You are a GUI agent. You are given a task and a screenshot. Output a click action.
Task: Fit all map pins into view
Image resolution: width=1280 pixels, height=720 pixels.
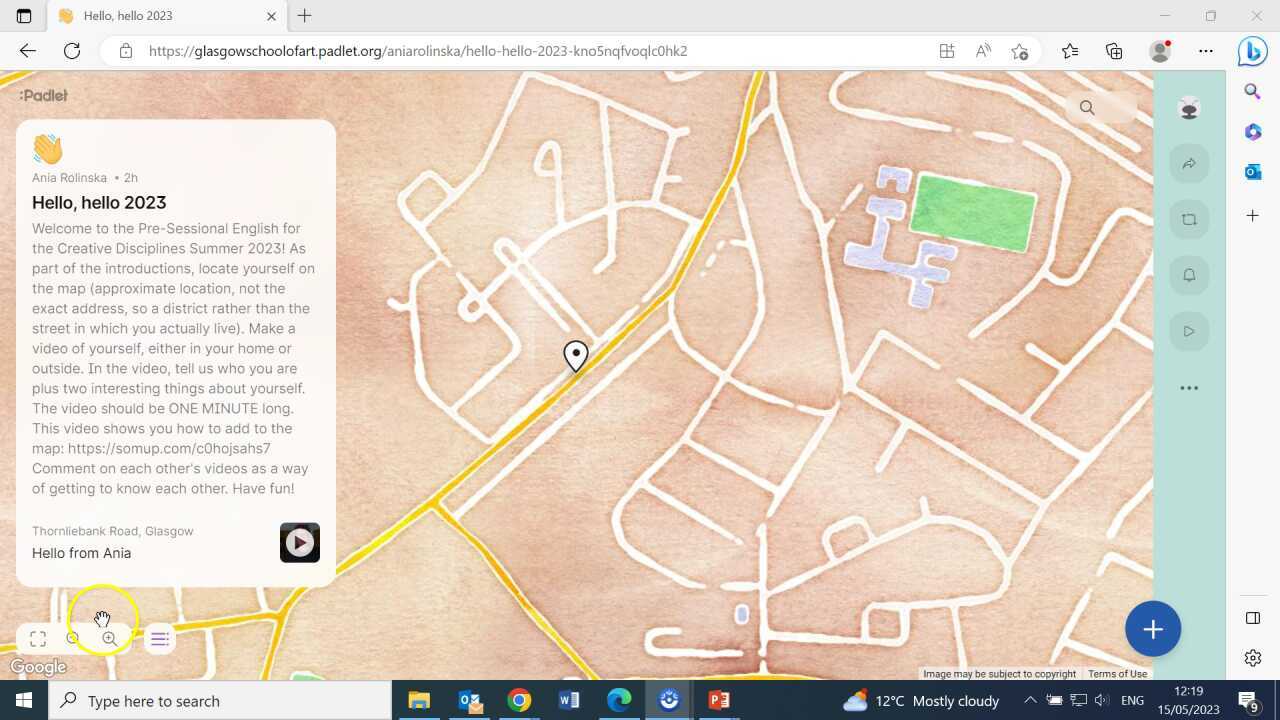pyautogui.click(x=38, y=638)
